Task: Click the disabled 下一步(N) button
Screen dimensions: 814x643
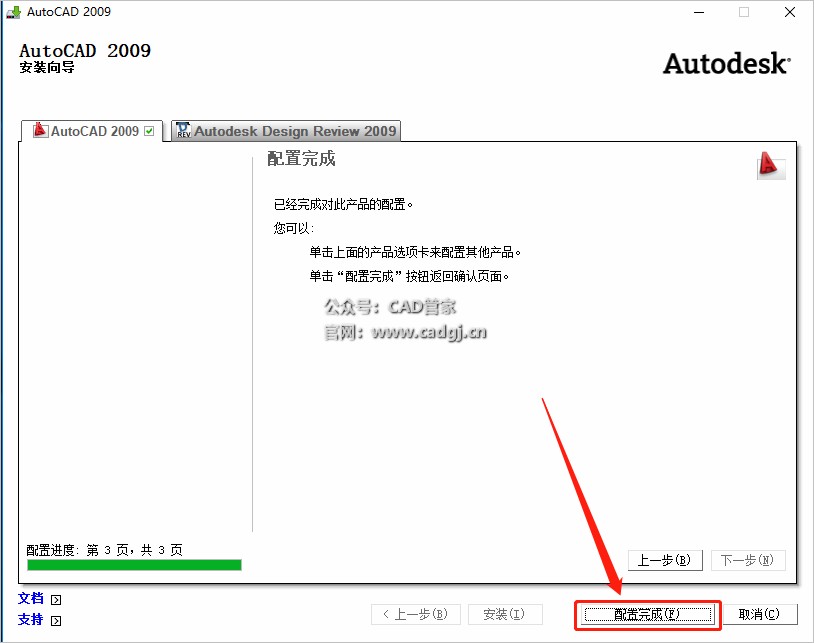Action: (748, 560)
